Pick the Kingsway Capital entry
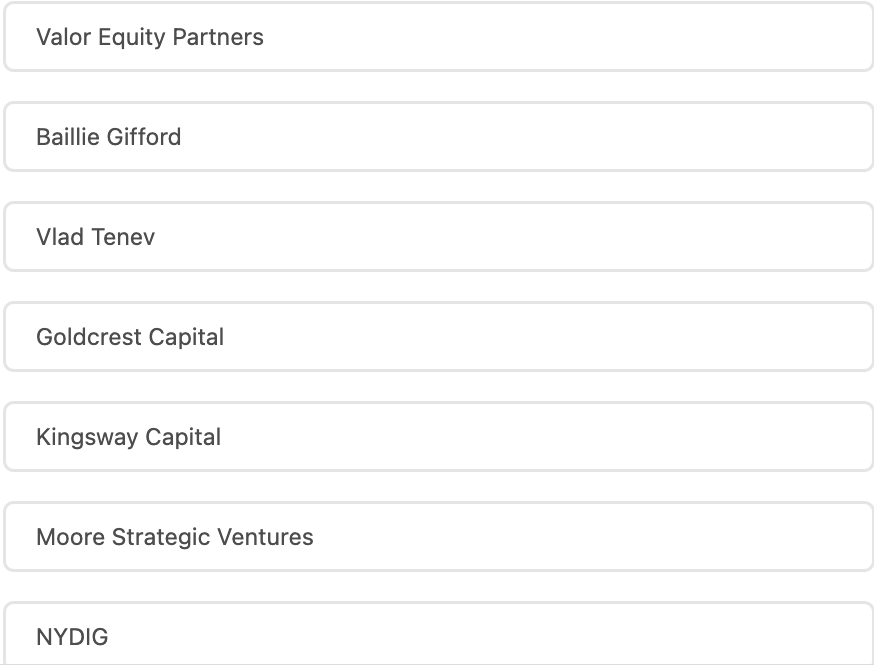The image size is (874, 668). tap(438, 437)
